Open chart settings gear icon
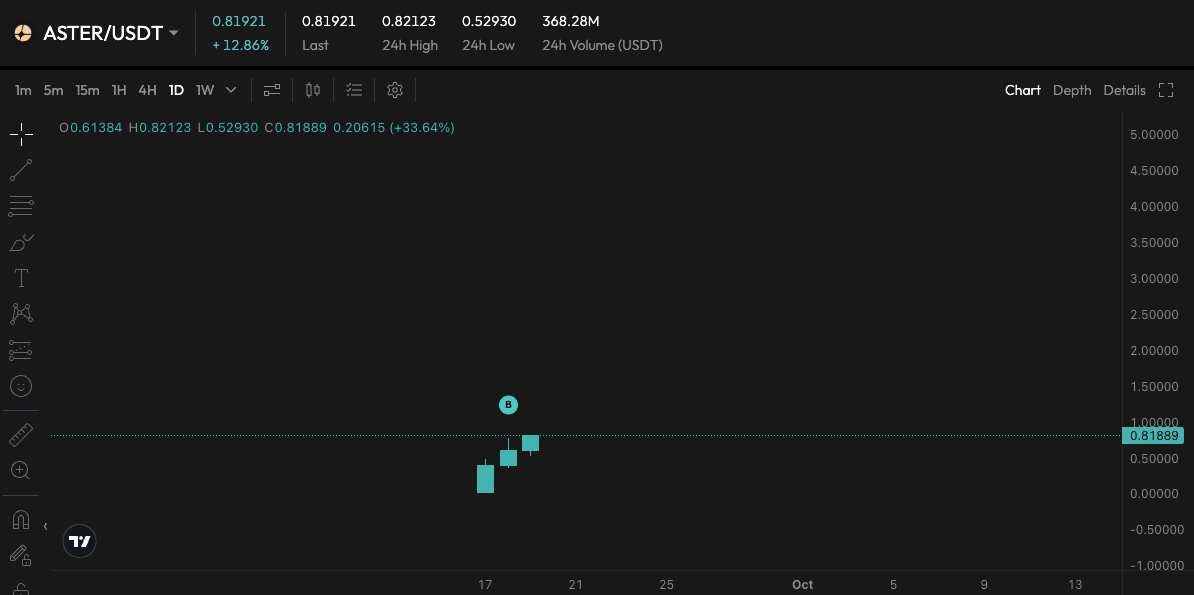The width and height of the screenshot is (1194, 595). pos(394,90)
